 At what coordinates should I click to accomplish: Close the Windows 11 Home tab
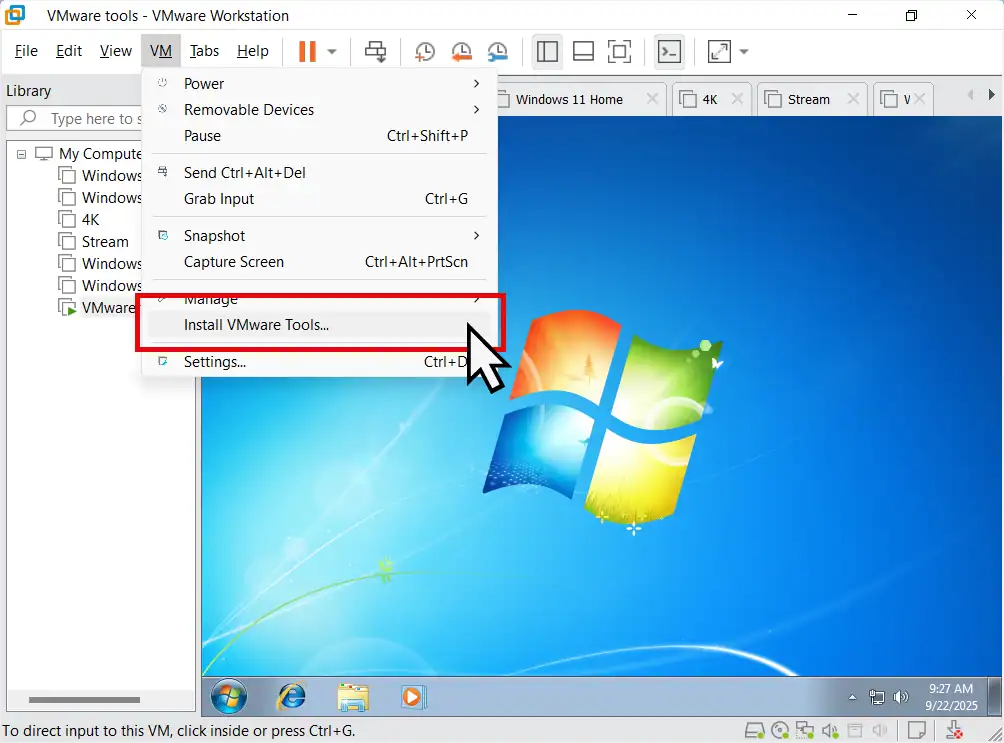pyautogui.click(x=652, y=99)
